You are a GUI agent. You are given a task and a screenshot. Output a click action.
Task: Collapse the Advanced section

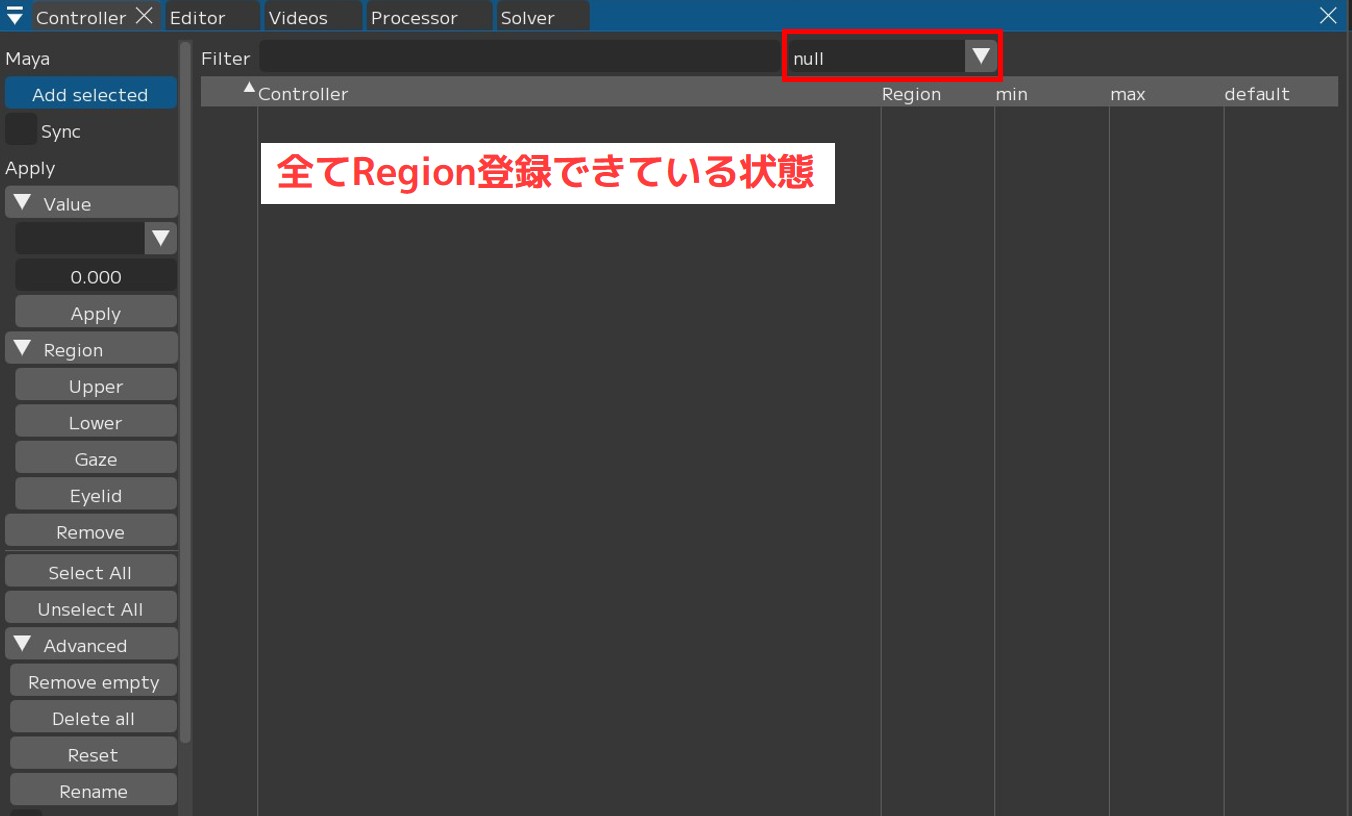23,645
